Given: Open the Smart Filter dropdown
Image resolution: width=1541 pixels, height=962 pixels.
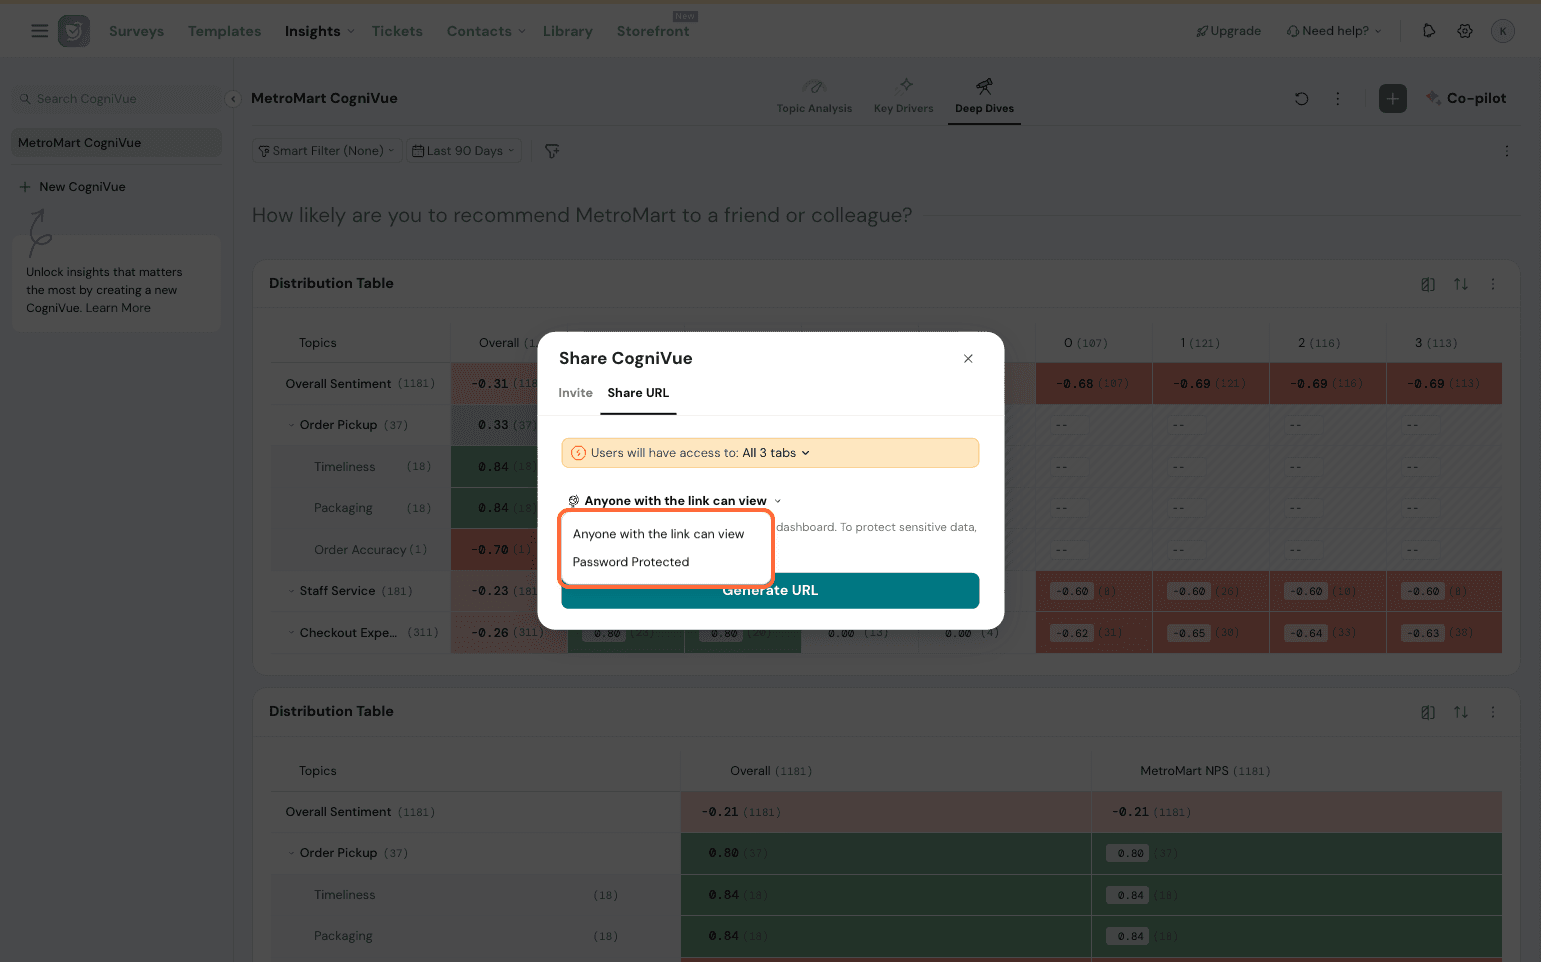Looking at the screenshot, I should click(x=326, y=151).
